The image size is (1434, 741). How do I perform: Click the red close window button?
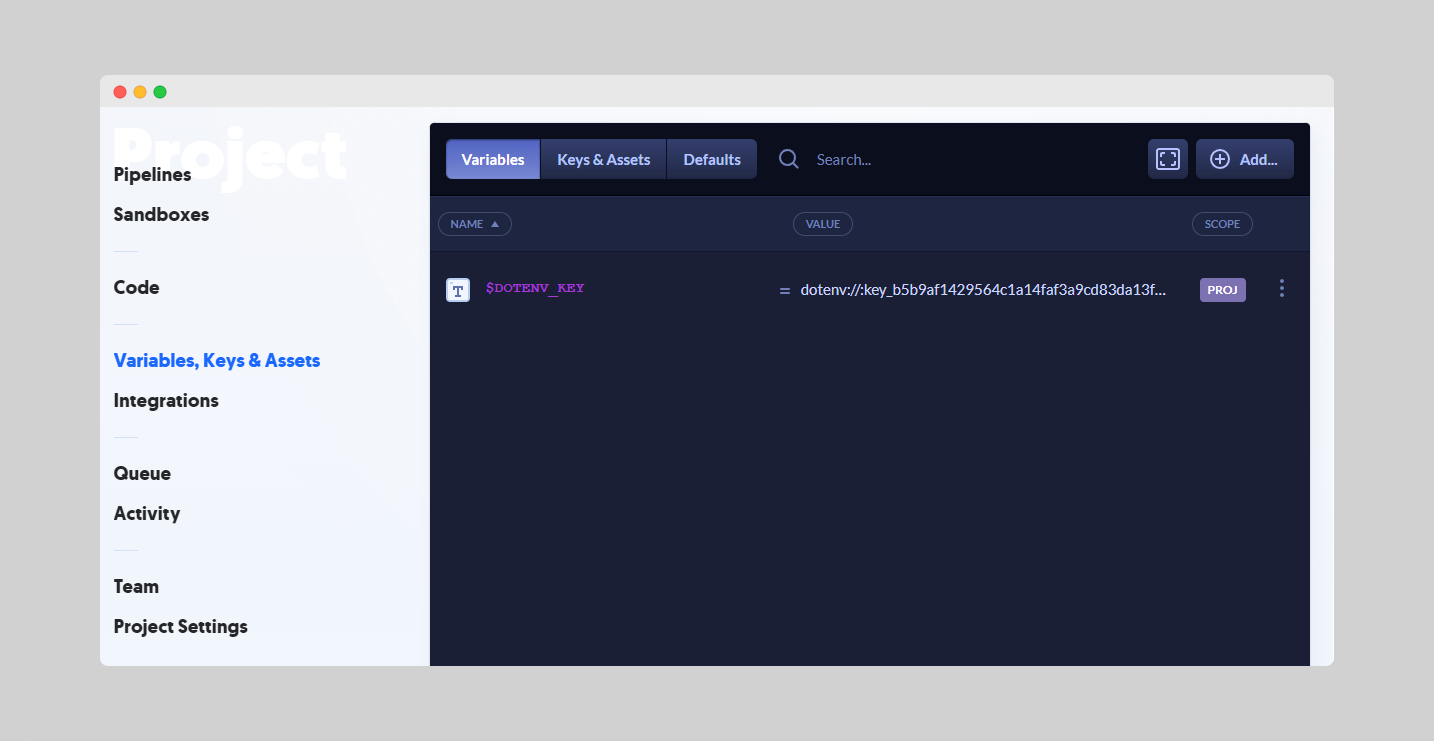click(120, 92)
